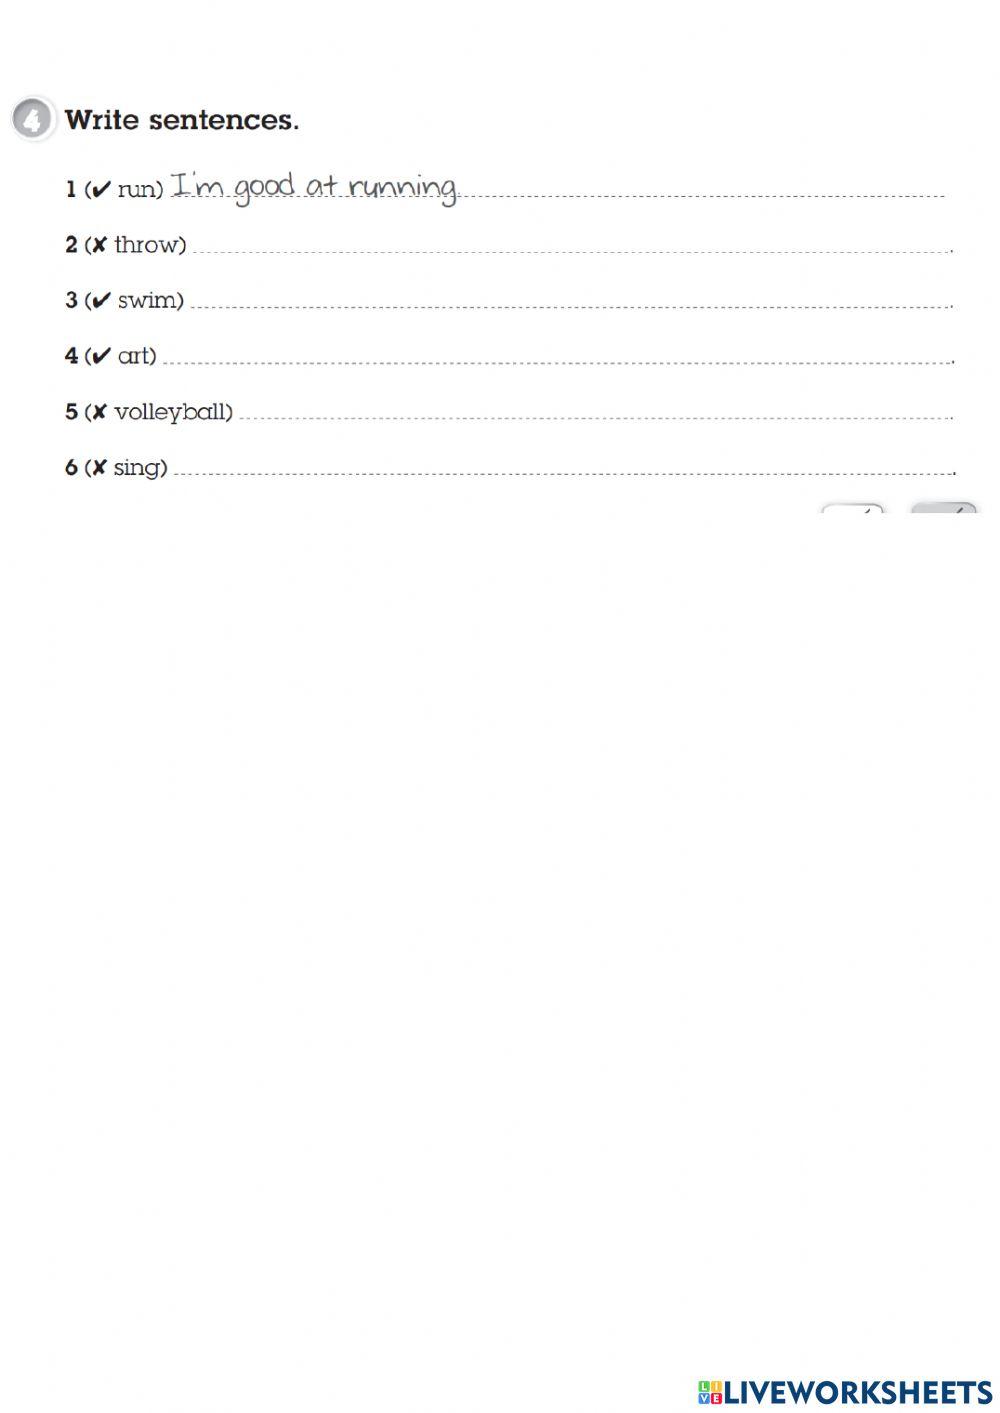Viewport: 1000px width, 1413px height.
Task: Click the "Write sentences." heading
Action: point(182,120)
